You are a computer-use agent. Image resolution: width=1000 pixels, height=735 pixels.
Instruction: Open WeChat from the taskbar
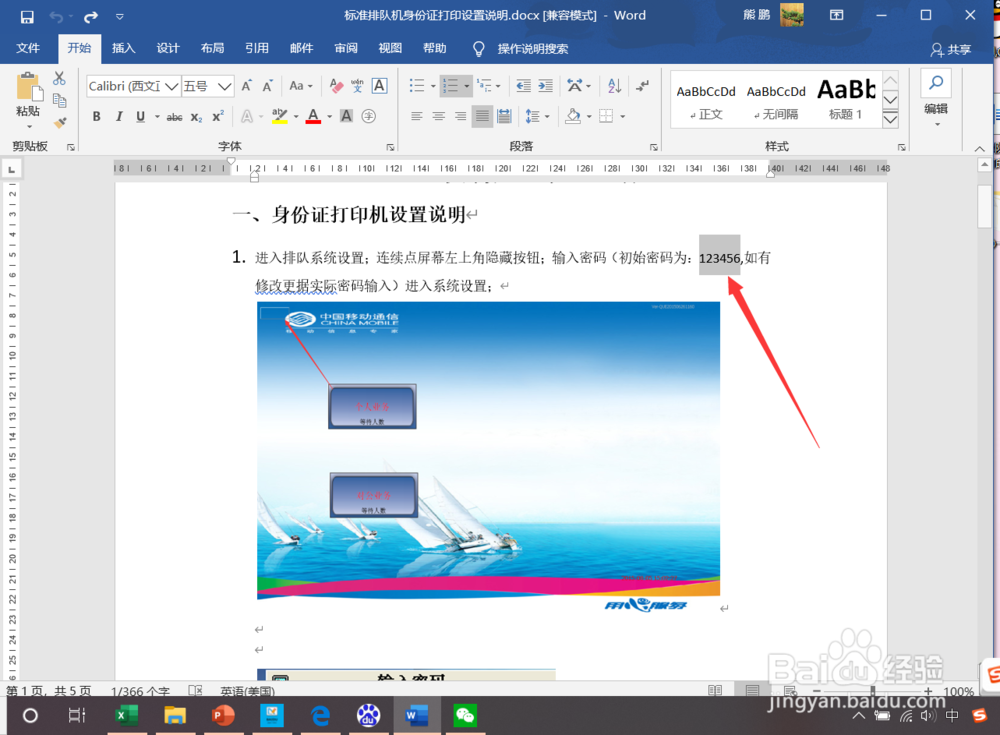[465, 715]
